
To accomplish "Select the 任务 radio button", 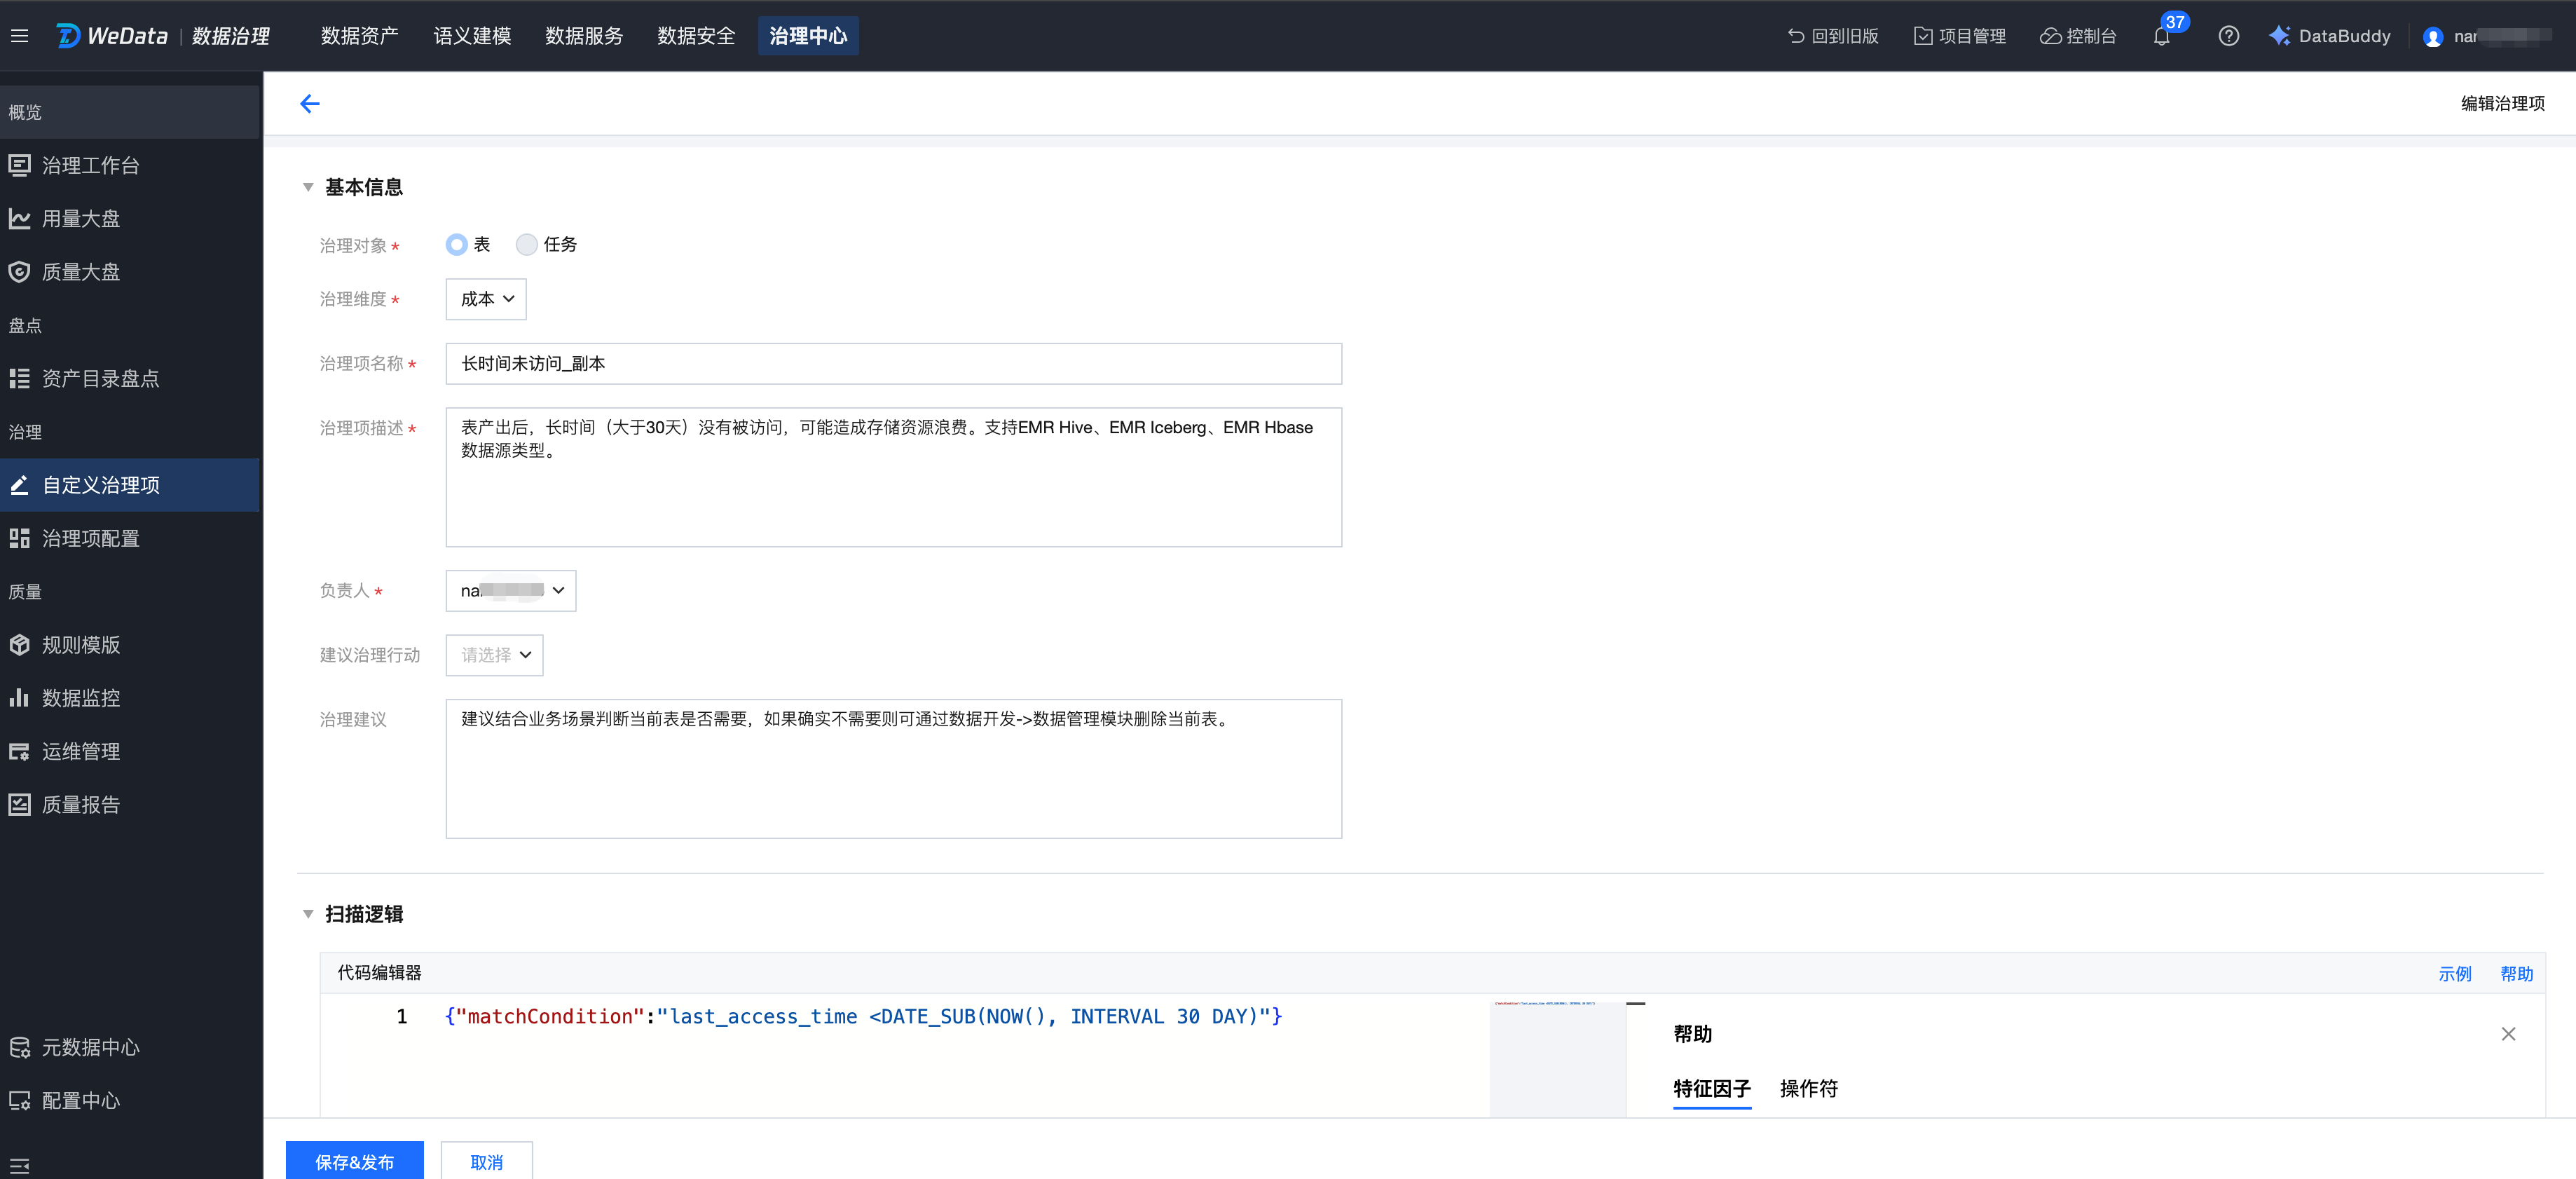I will [526, 244].
